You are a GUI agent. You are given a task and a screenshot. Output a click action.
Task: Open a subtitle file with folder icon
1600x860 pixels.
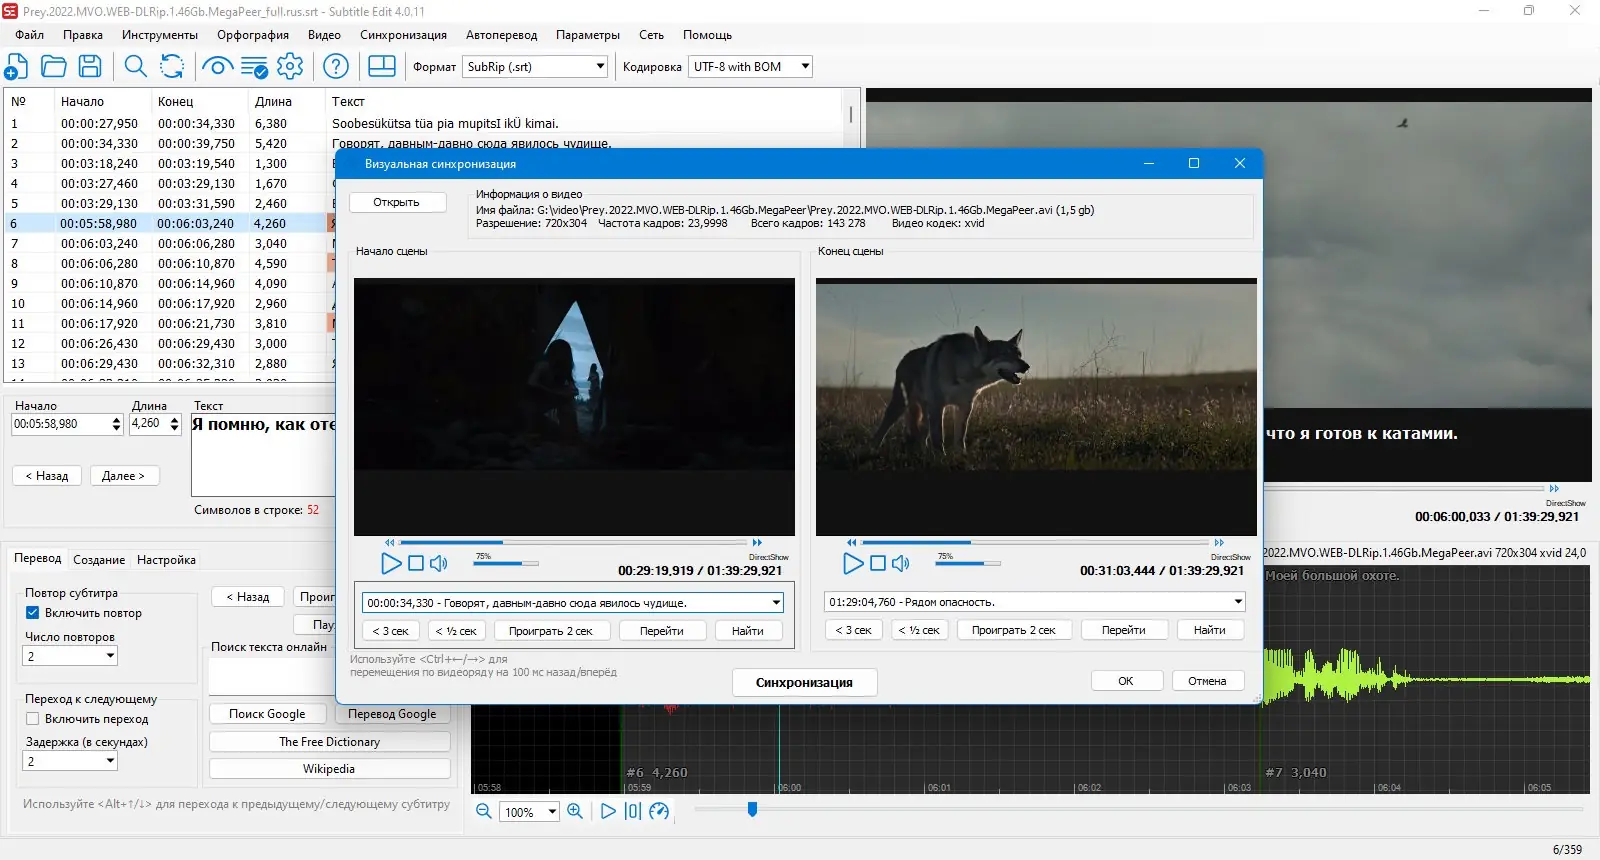coord(54,67)
